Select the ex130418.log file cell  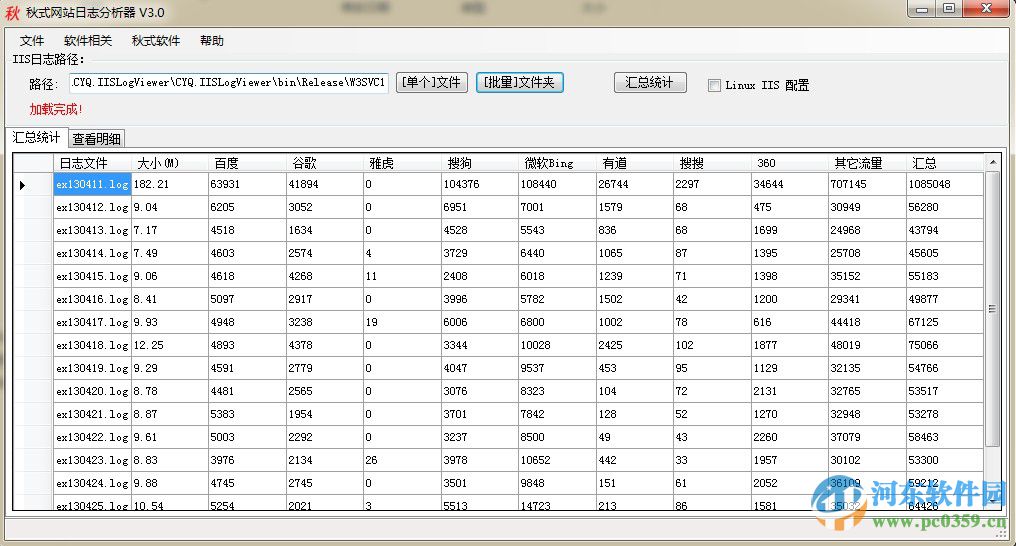click(93, 345)
